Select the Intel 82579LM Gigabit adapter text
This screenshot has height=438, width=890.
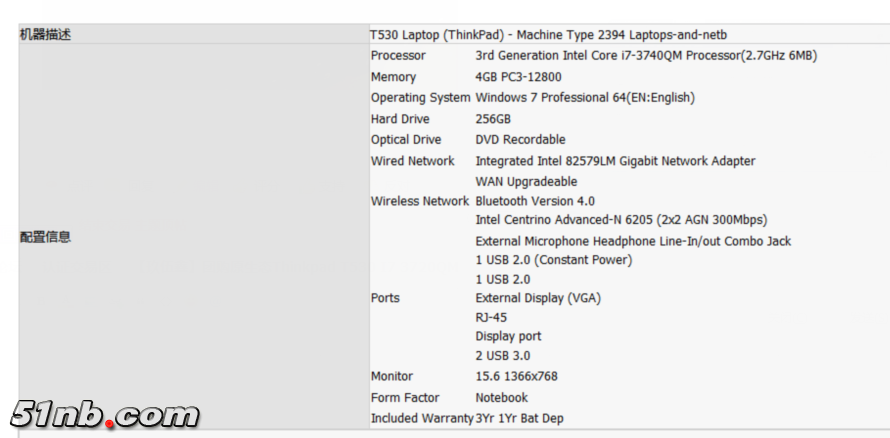tap(615, 161)
